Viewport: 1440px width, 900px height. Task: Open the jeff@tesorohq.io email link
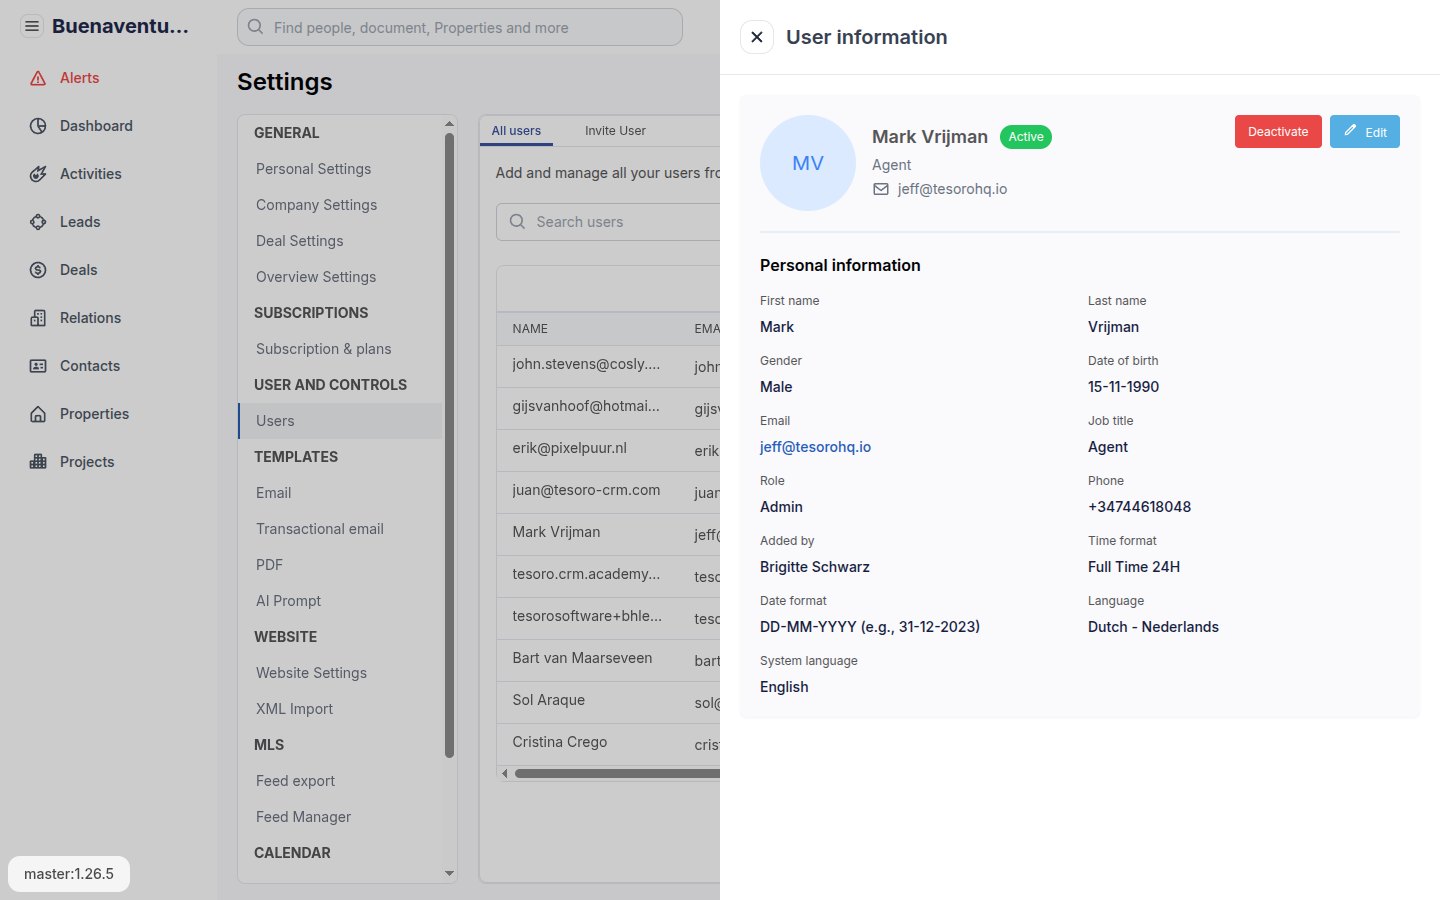click(815, 447)
